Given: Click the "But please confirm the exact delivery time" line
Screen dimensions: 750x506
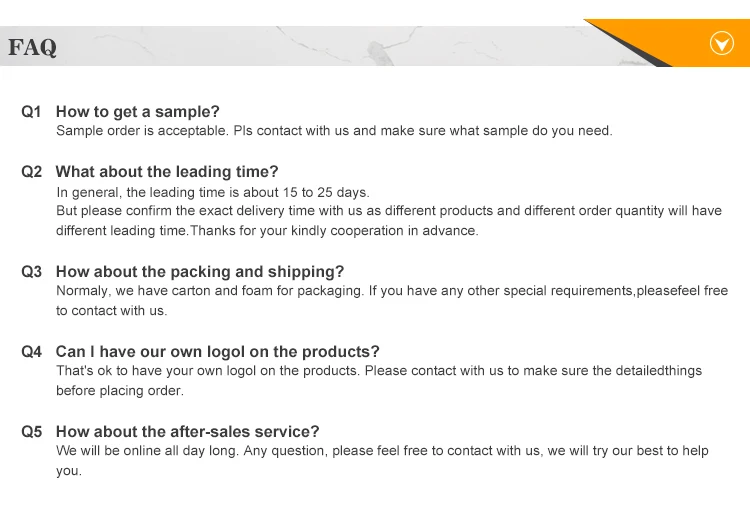Looking at the screenshot, I should point(388,211).
